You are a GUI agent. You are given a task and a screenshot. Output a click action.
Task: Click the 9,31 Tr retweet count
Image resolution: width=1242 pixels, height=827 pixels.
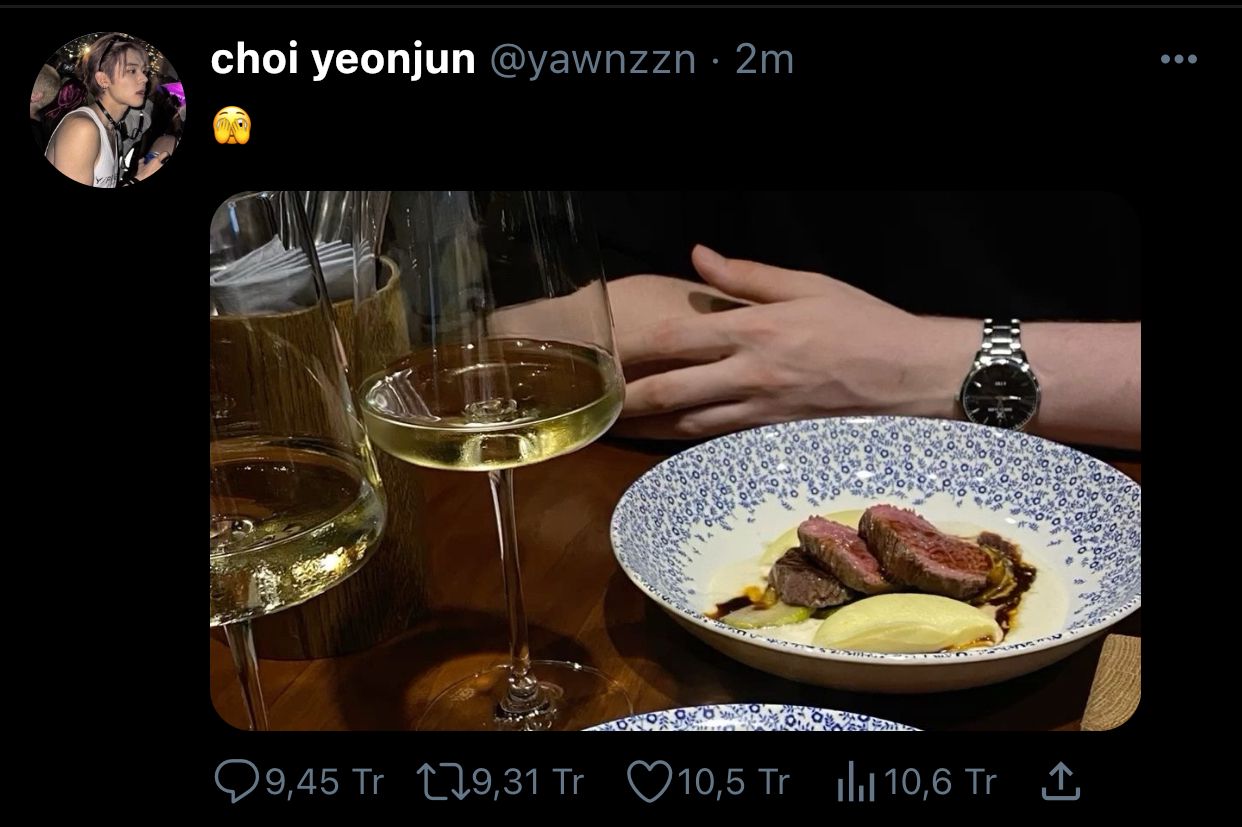(x=526, y=782)
